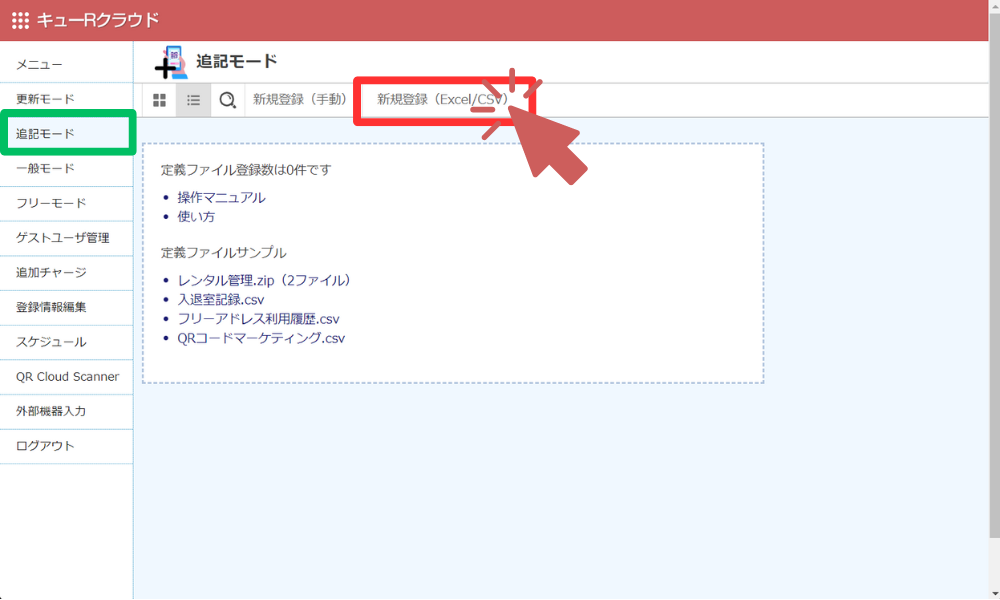
Task: Click the search magnifier icon
Action: pos(228,100)
